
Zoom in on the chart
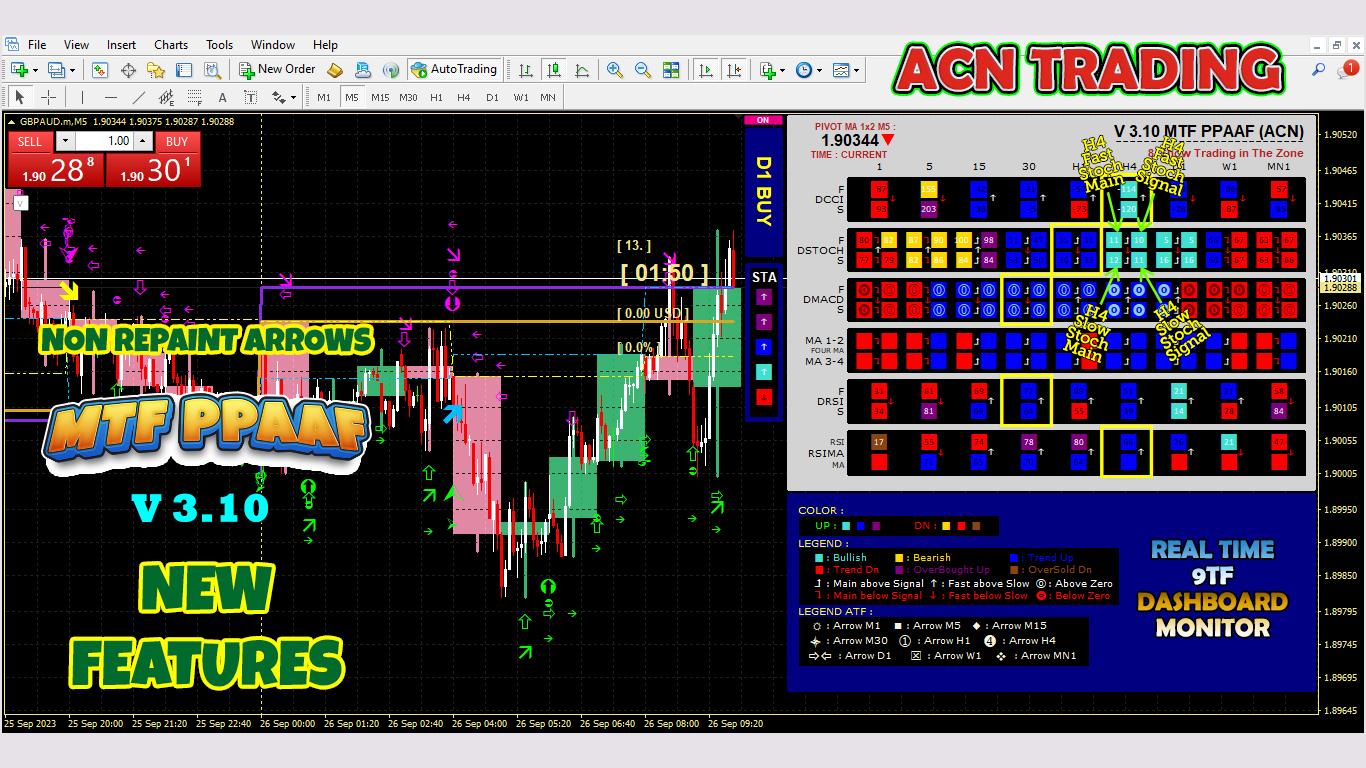(x=614, y=70)
